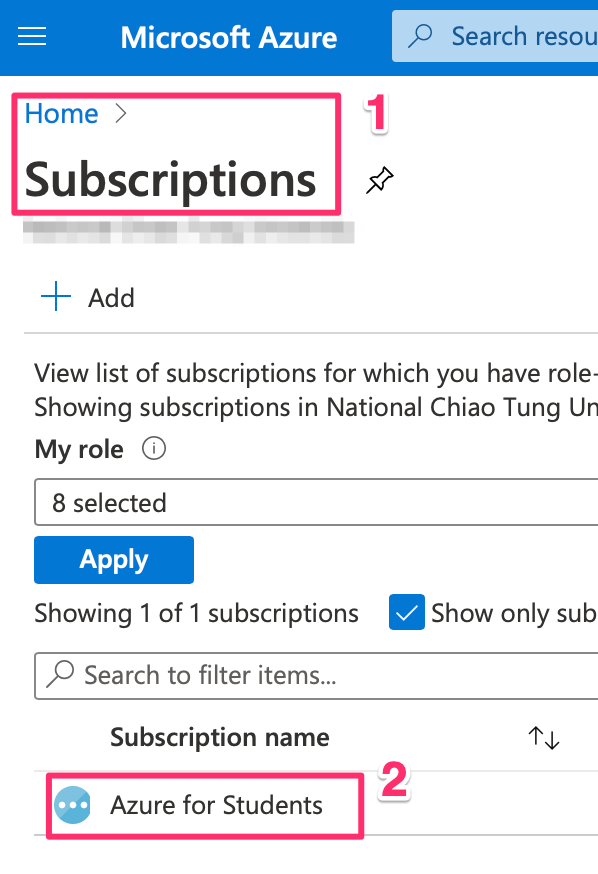The height and width of the screenshot is (874, 598).
Task: Click the Apply button
Action: pos(114,560)
